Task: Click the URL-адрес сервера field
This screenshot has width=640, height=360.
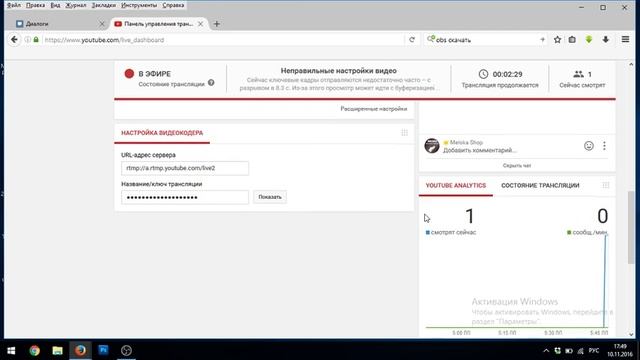Action: [x=185, y=168]
